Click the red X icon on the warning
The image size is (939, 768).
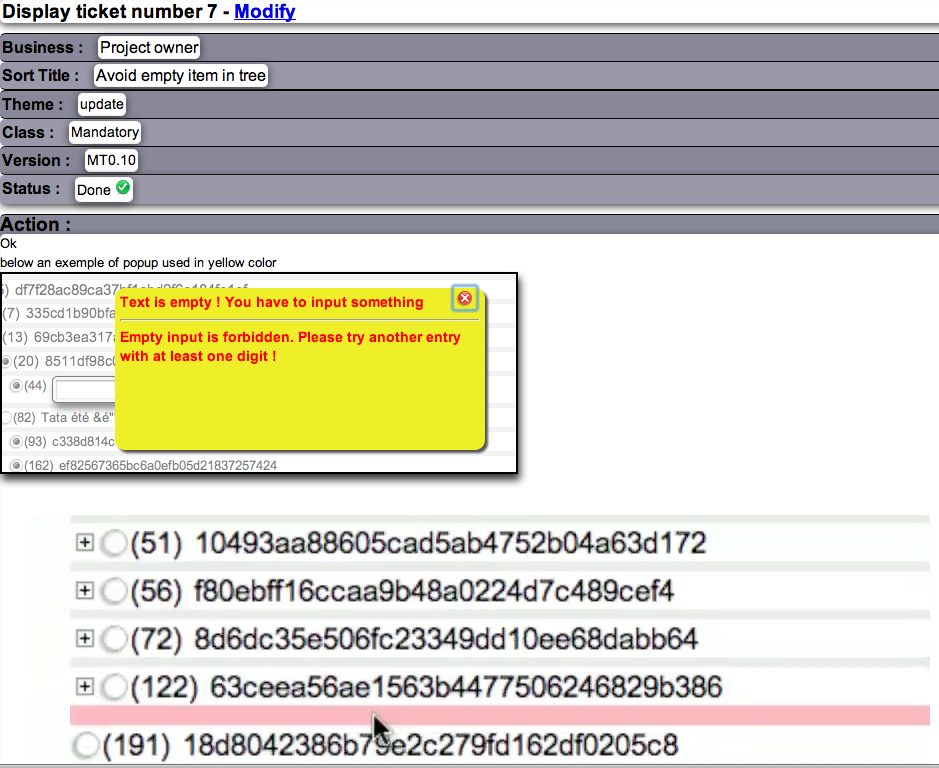point(464,297)
